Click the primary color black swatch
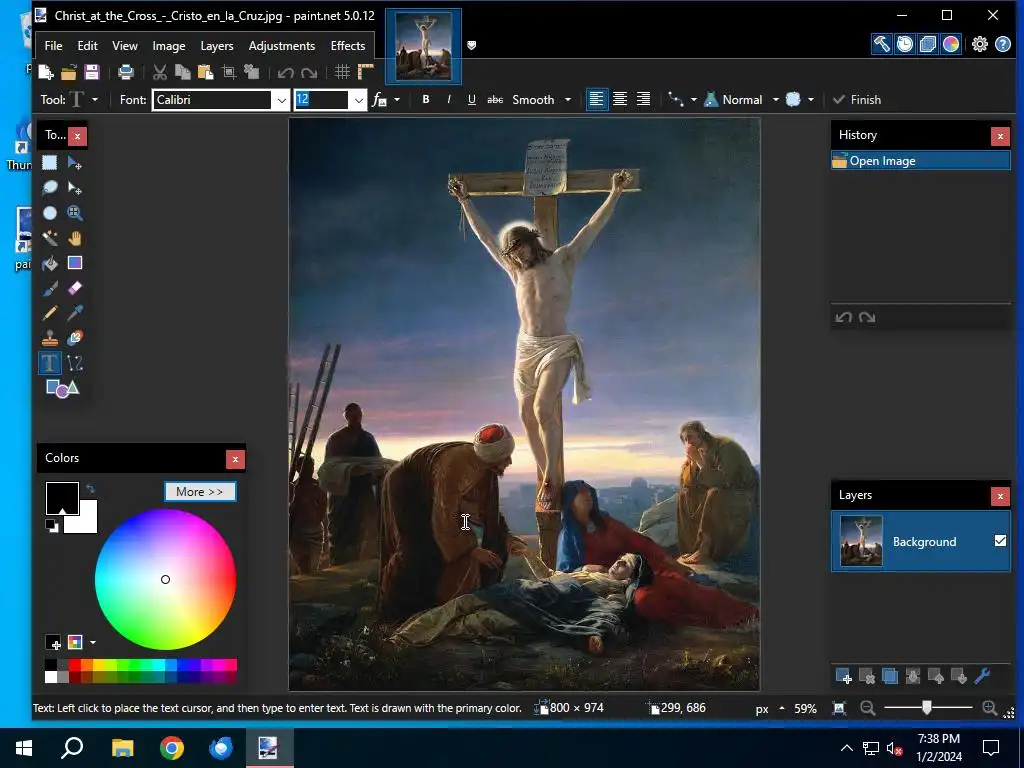The image size is (1024, 768). (62, 498)
